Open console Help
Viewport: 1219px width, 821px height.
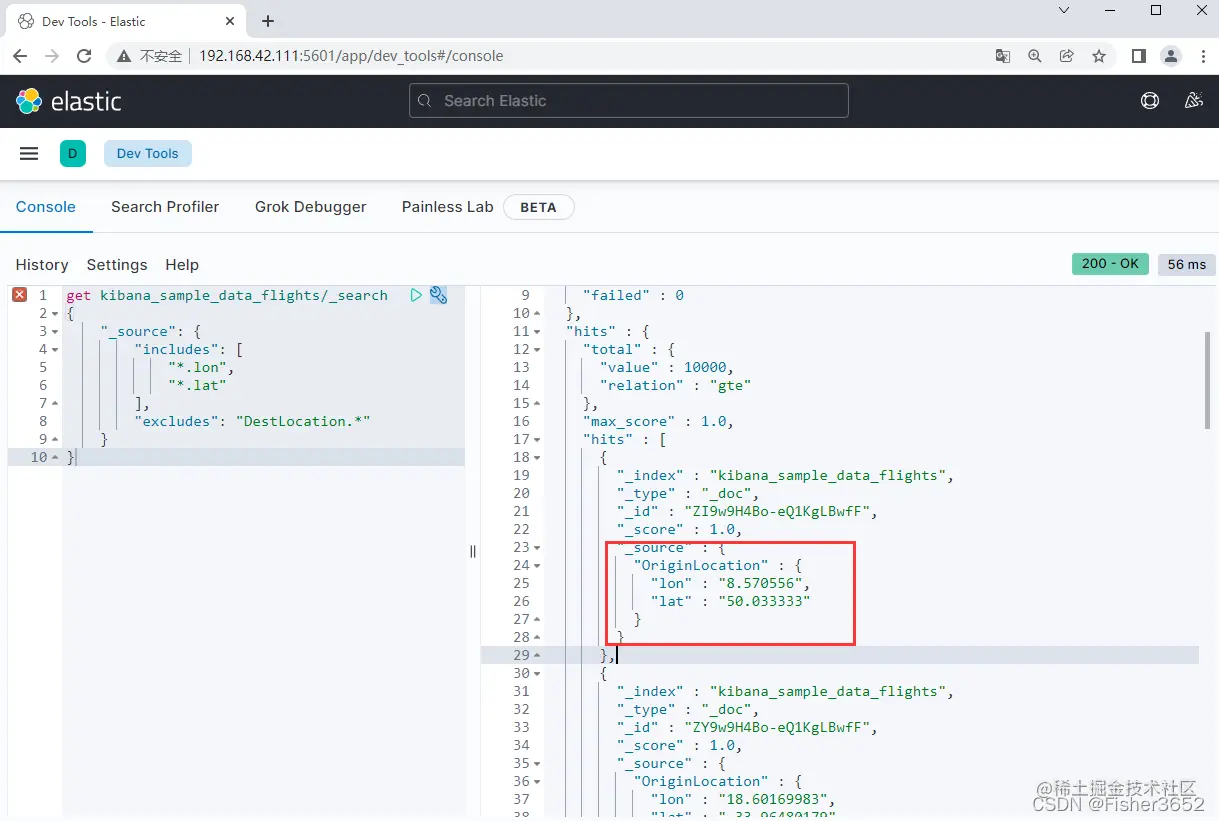pos(182,264)
